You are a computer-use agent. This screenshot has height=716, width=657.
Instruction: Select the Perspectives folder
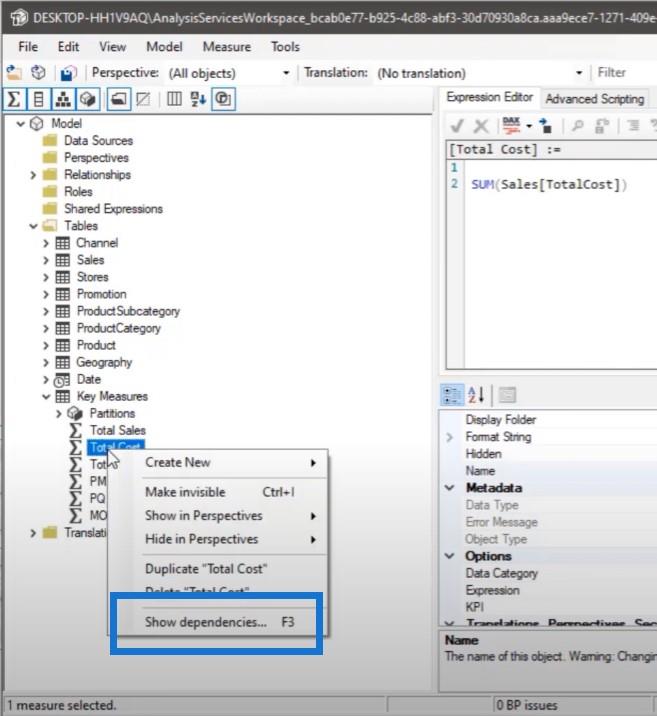click(96, 158)
